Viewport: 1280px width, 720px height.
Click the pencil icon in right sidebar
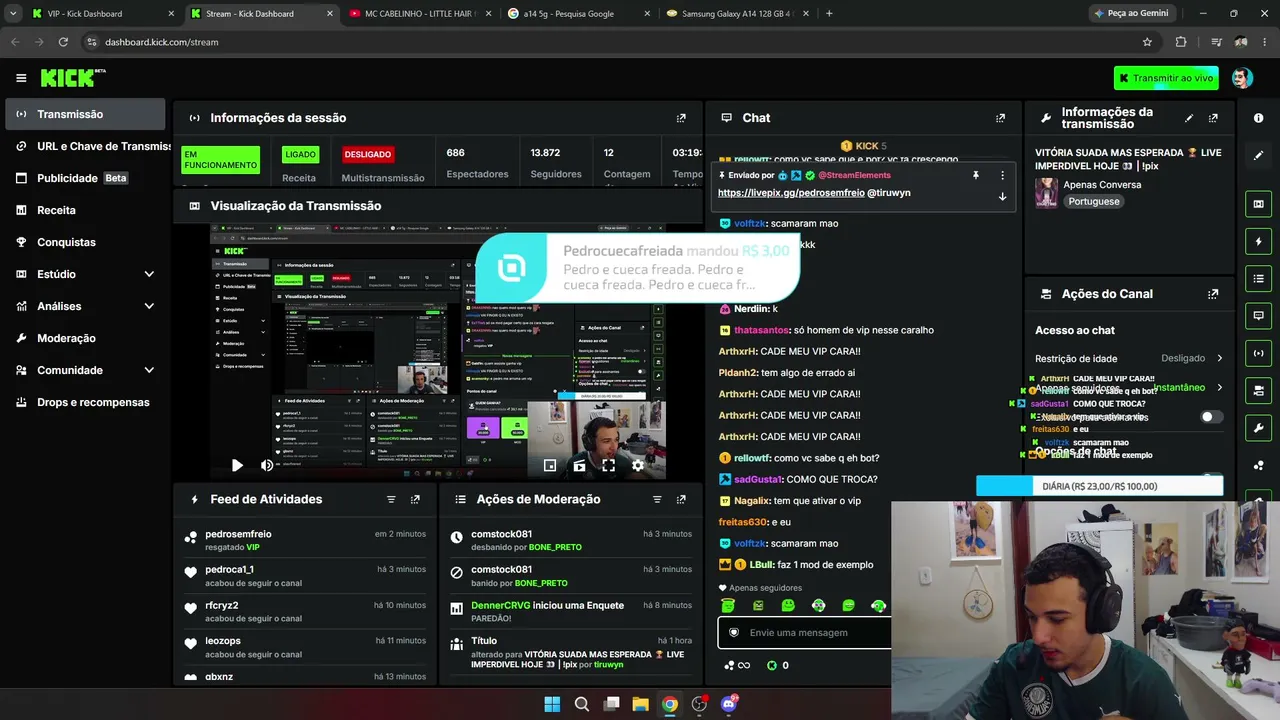(x=1258, y=156)
